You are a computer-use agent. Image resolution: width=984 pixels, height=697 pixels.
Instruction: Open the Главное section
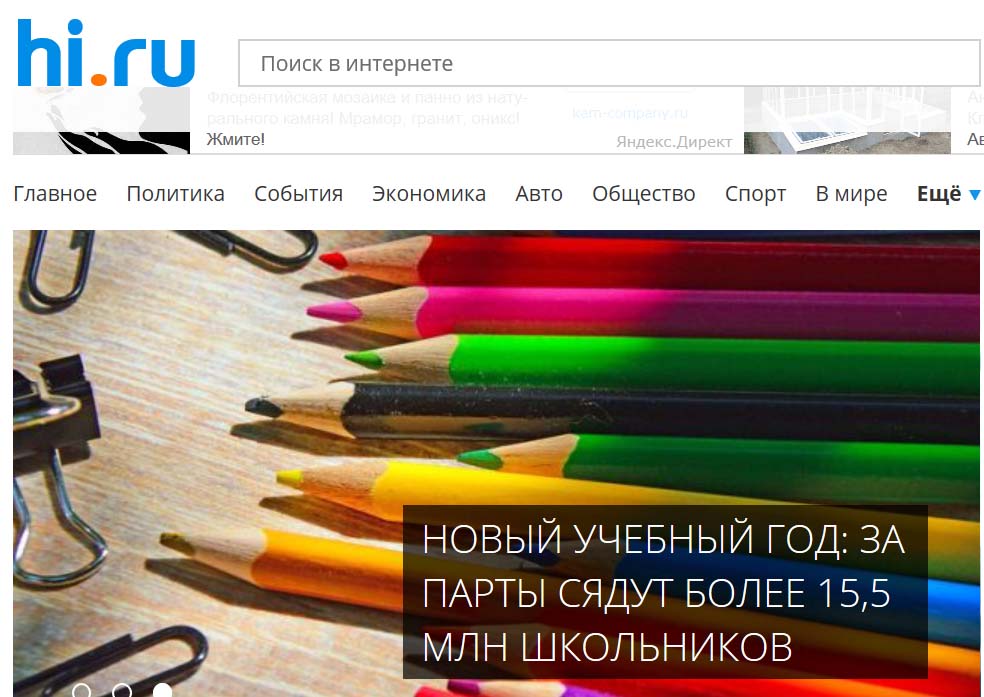[55, 194]
